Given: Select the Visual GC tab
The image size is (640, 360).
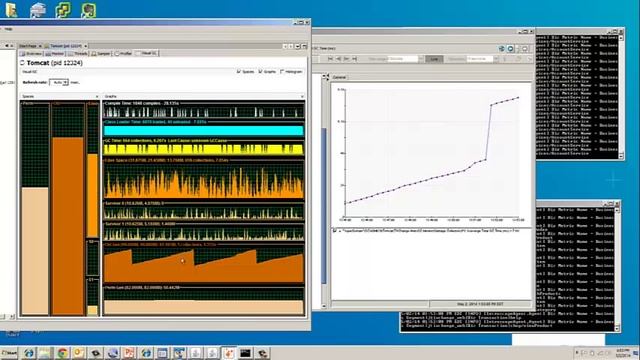Looking at the screenshot, I should (146, 53).
